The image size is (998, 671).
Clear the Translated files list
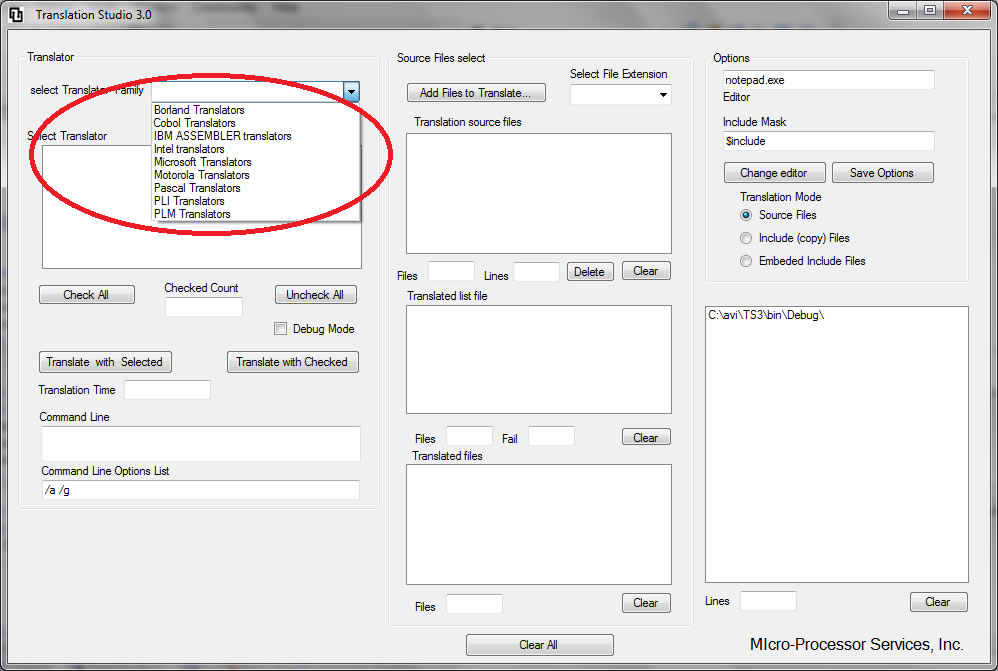[x=646, y=603]
